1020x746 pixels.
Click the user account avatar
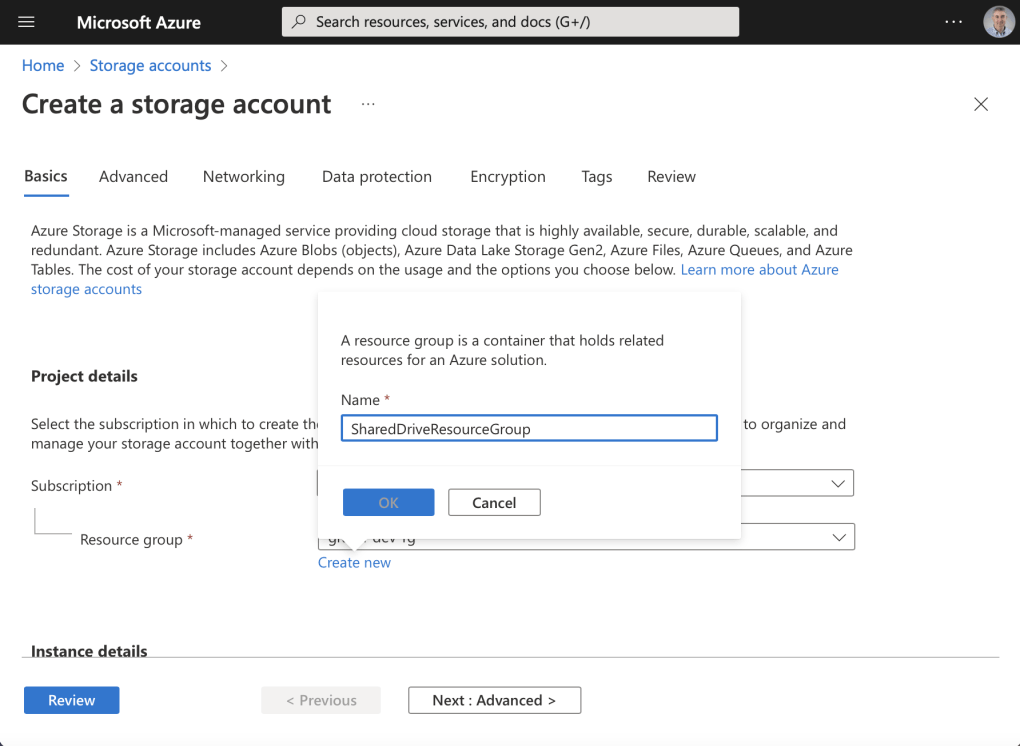pos(998,22)
